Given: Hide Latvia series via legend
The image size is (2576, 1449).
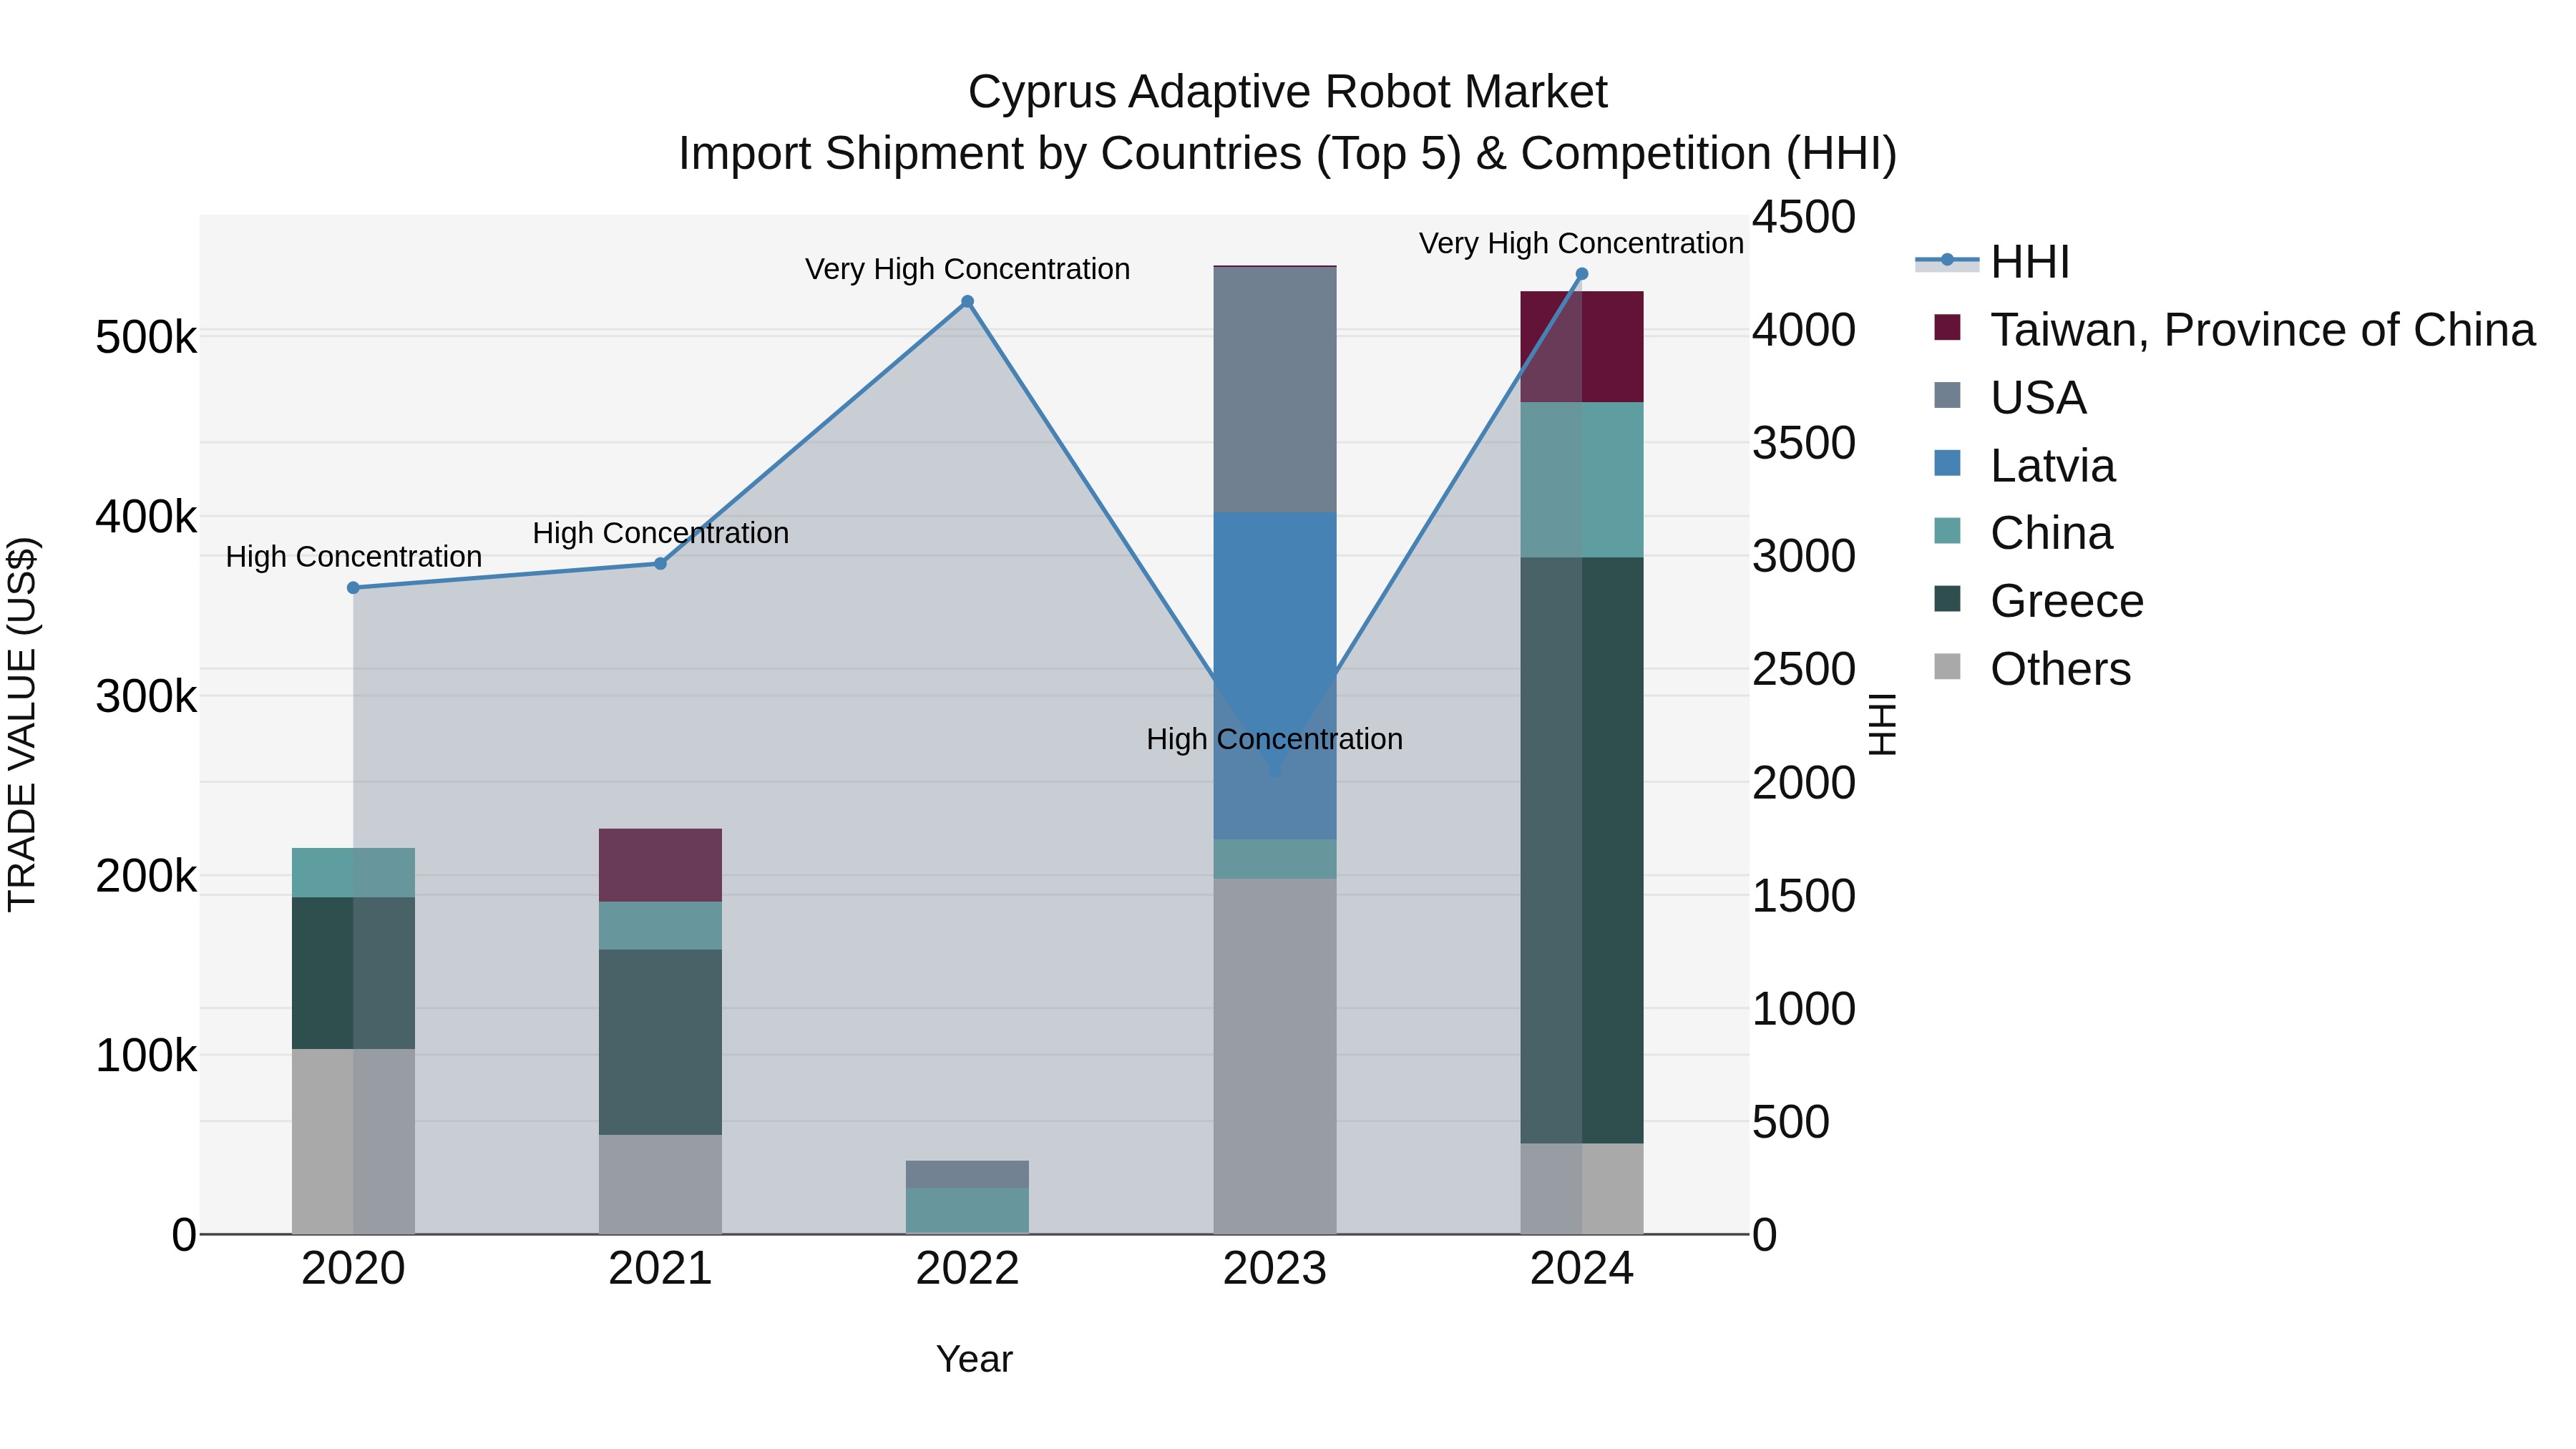Looking at the screenshot, I should [x=2052, y=465].
